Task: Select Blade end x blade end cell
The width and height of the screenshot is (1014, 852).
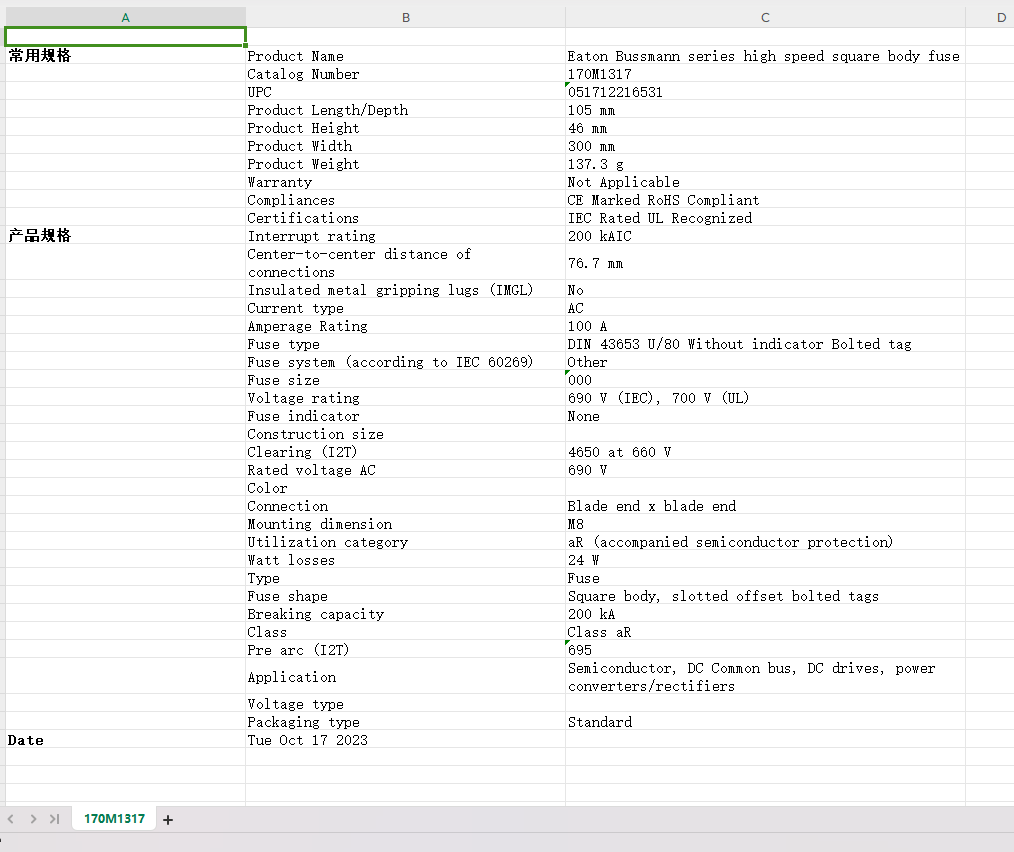Action: (x=765, y=506)
